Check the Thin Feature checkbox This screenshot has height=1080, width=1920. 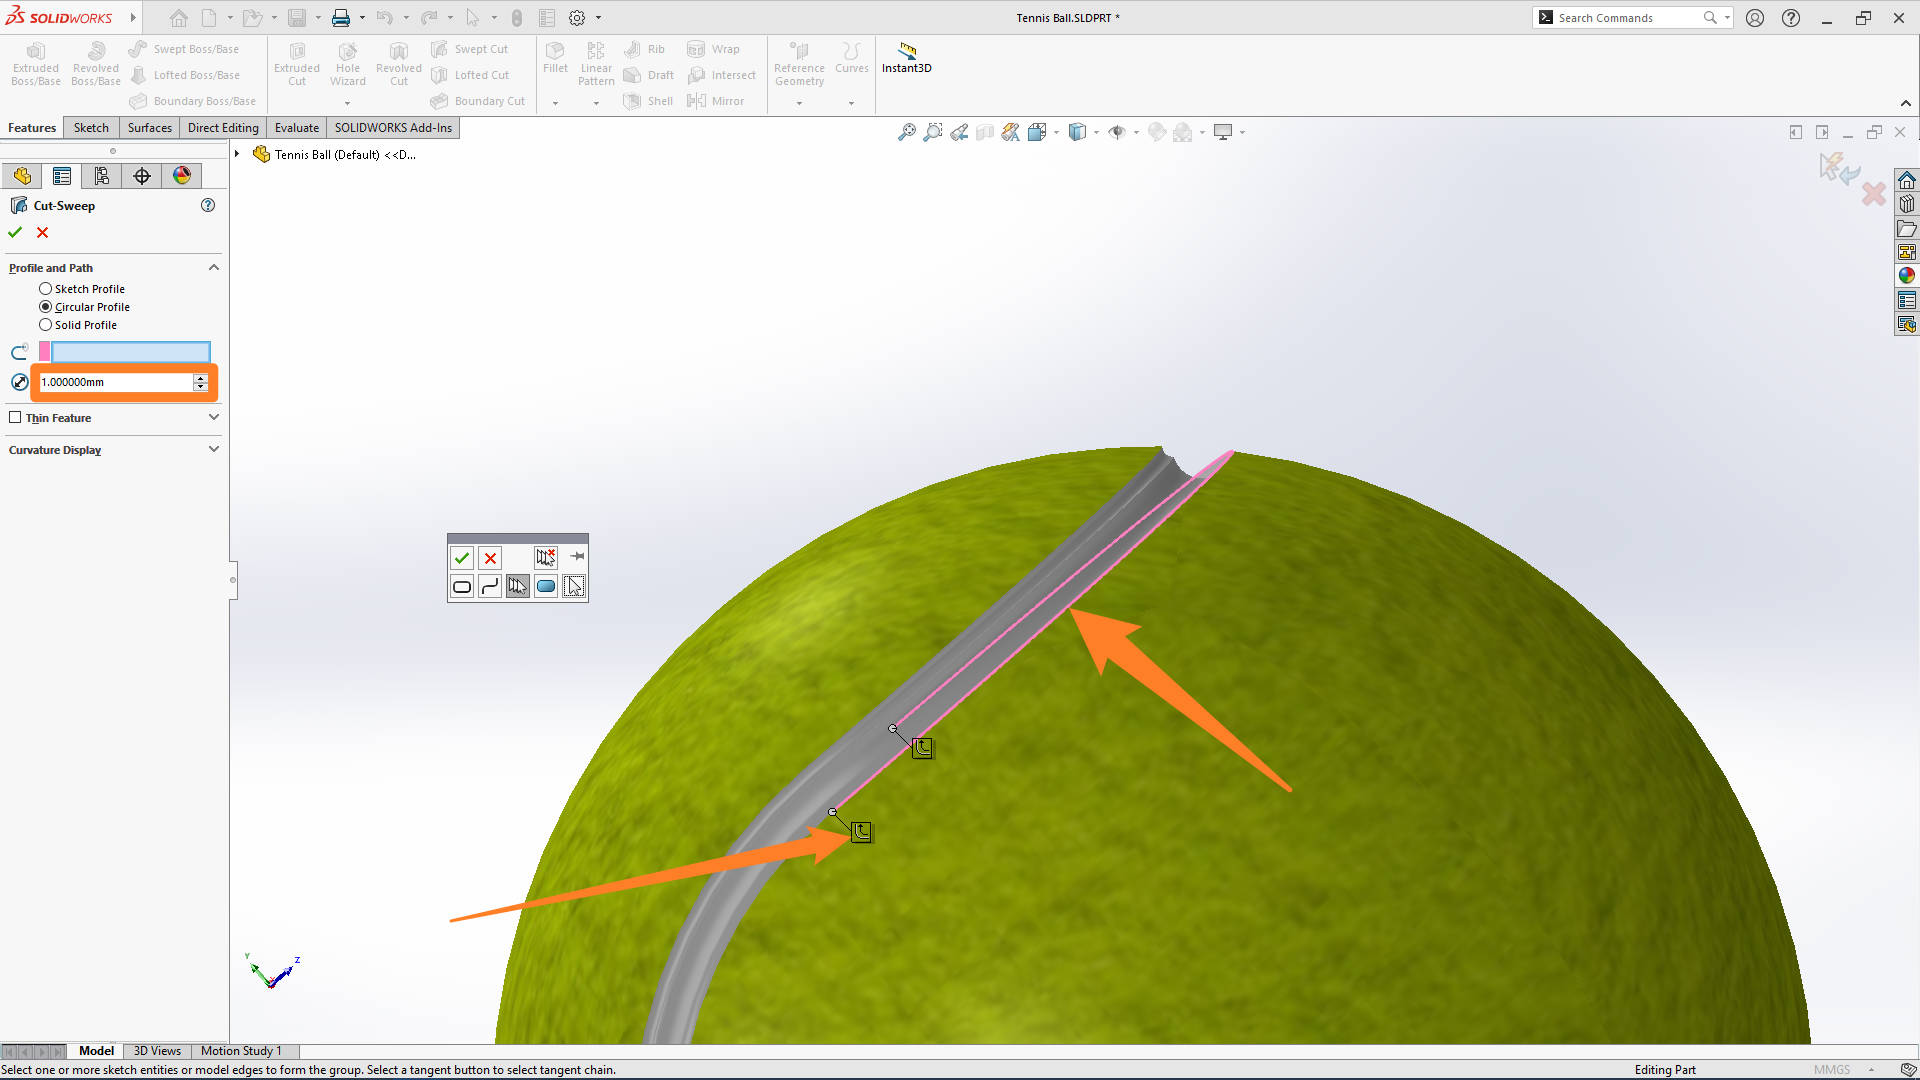click(17, 417)
